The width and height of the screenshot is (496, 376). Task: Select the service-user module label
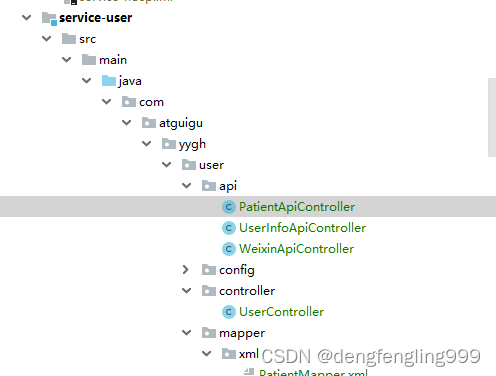(x=96, y=18)
